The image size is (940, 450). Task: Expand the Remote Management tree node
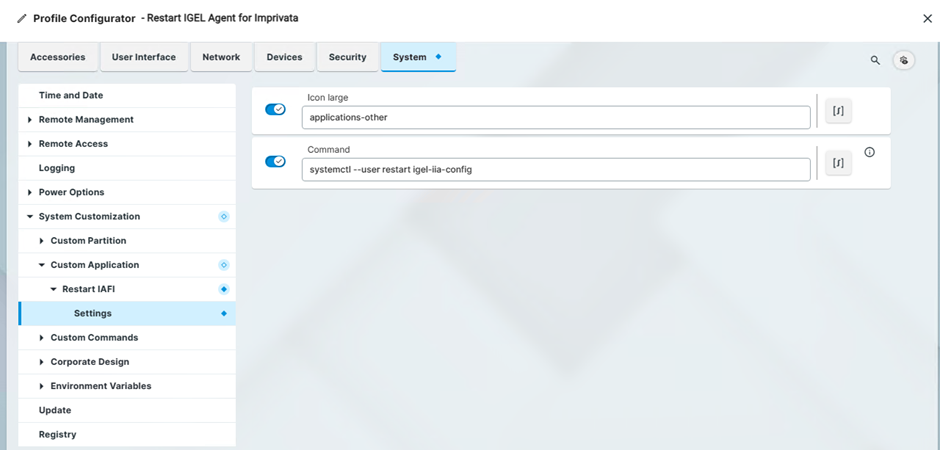[x=30, y=120]
